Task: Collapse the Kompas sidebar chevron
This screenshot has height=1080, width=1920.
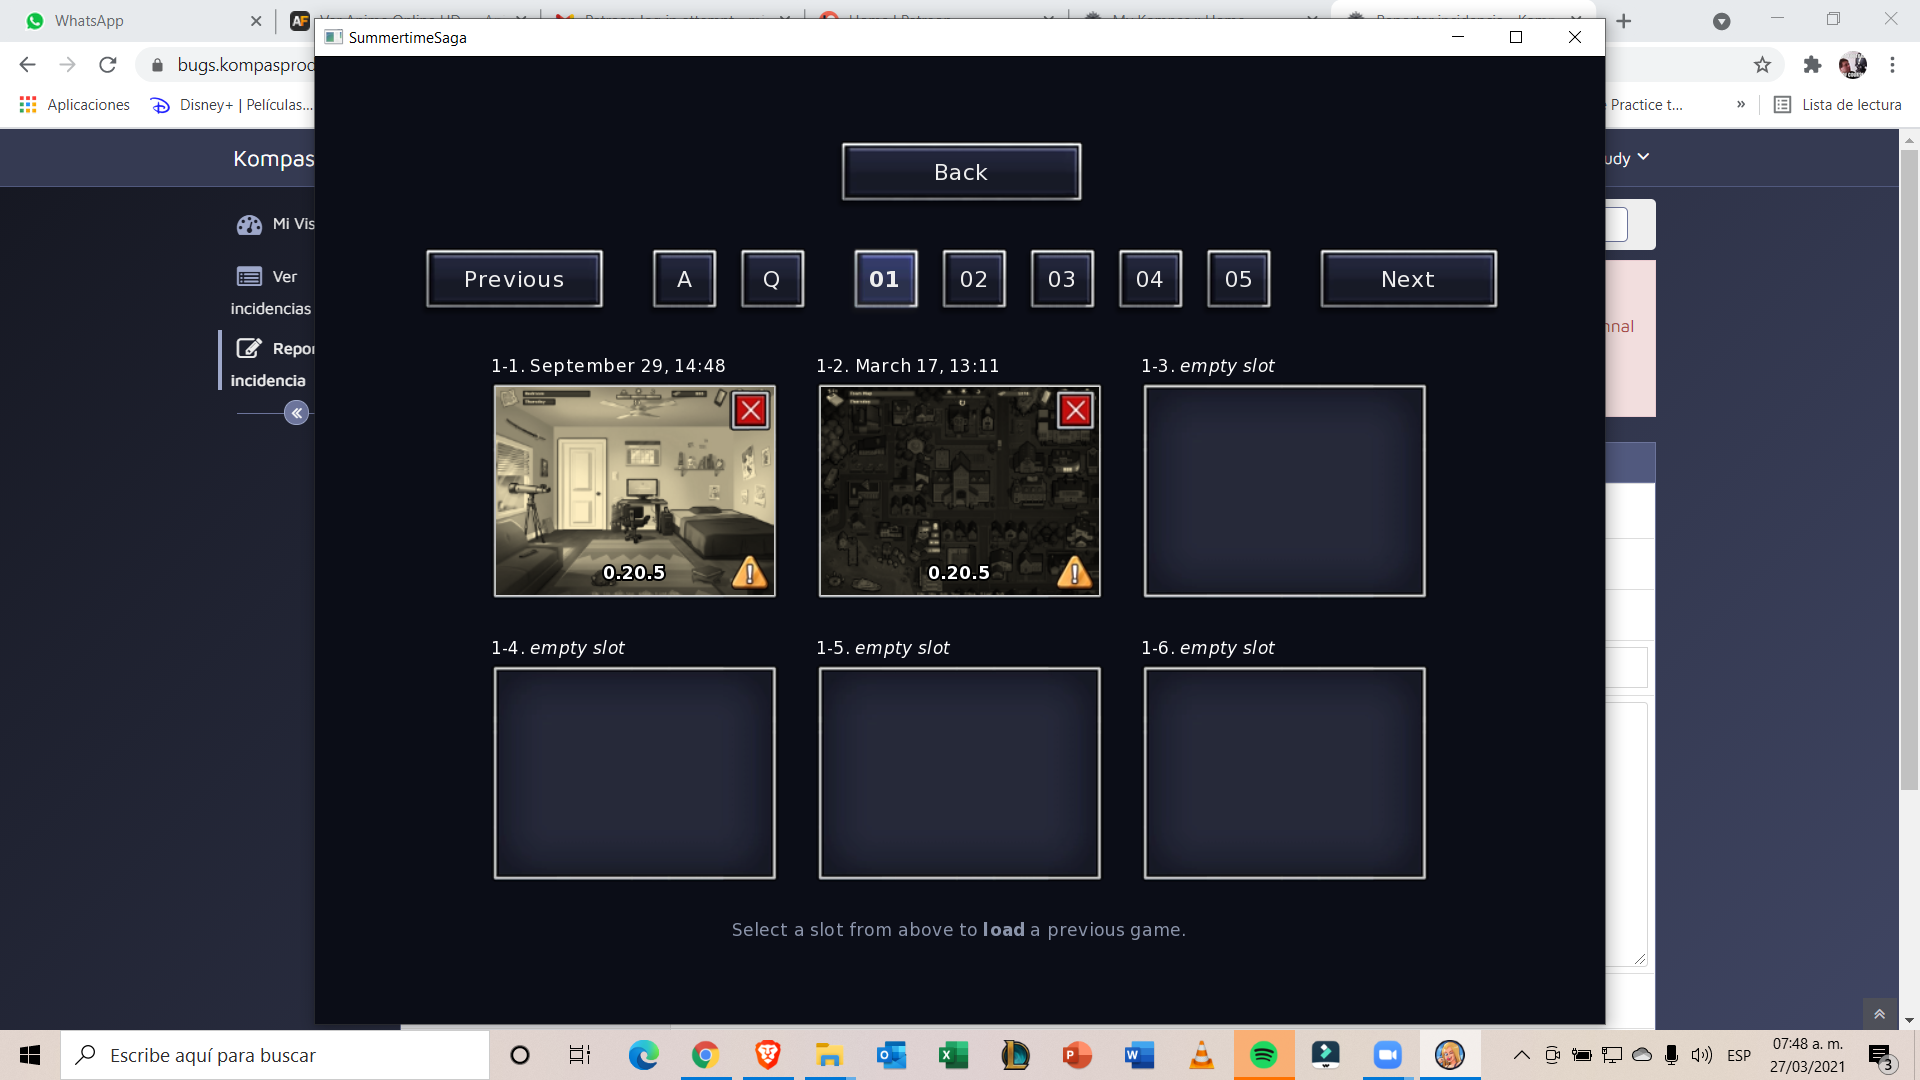Action: 296,413
